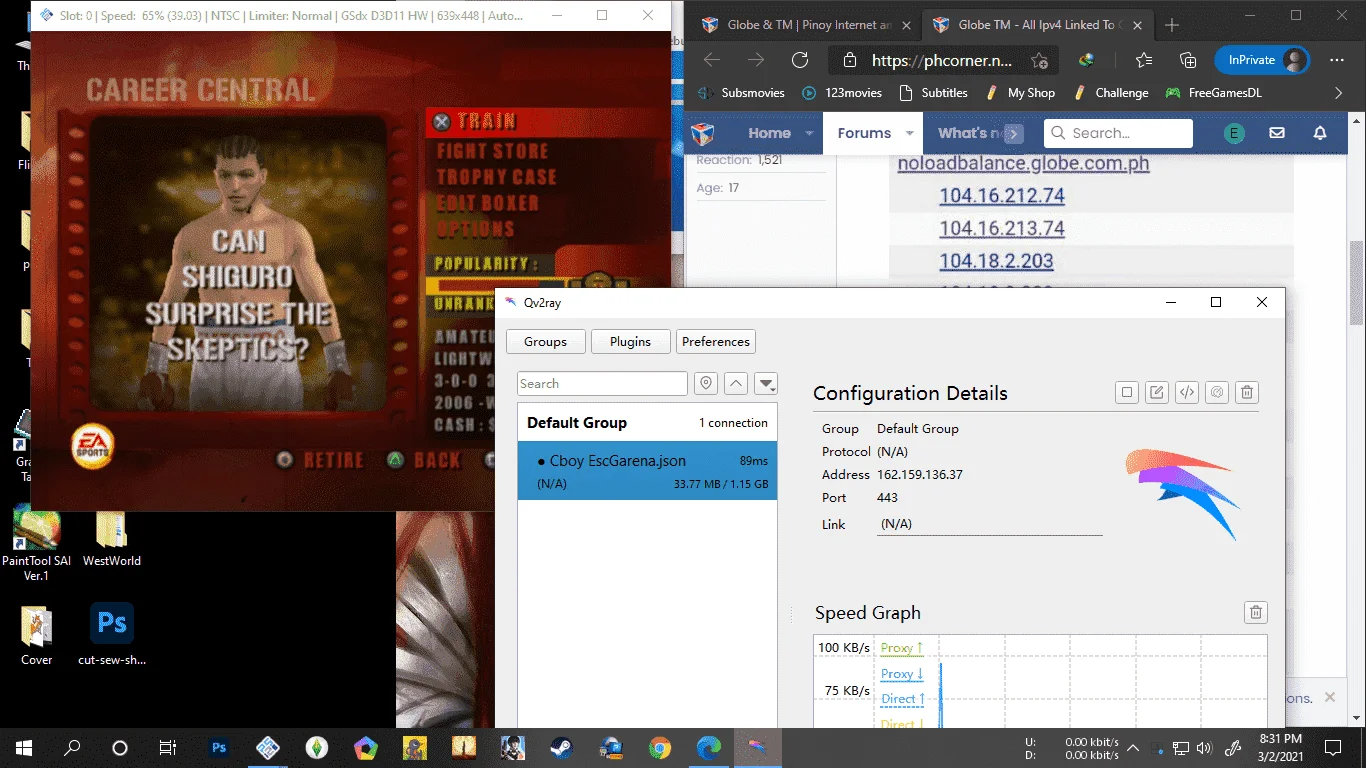Open the phcorner inbox envelope icon
The image size is (1366, 768).
pyautogui.click(x=1277, y=133)
